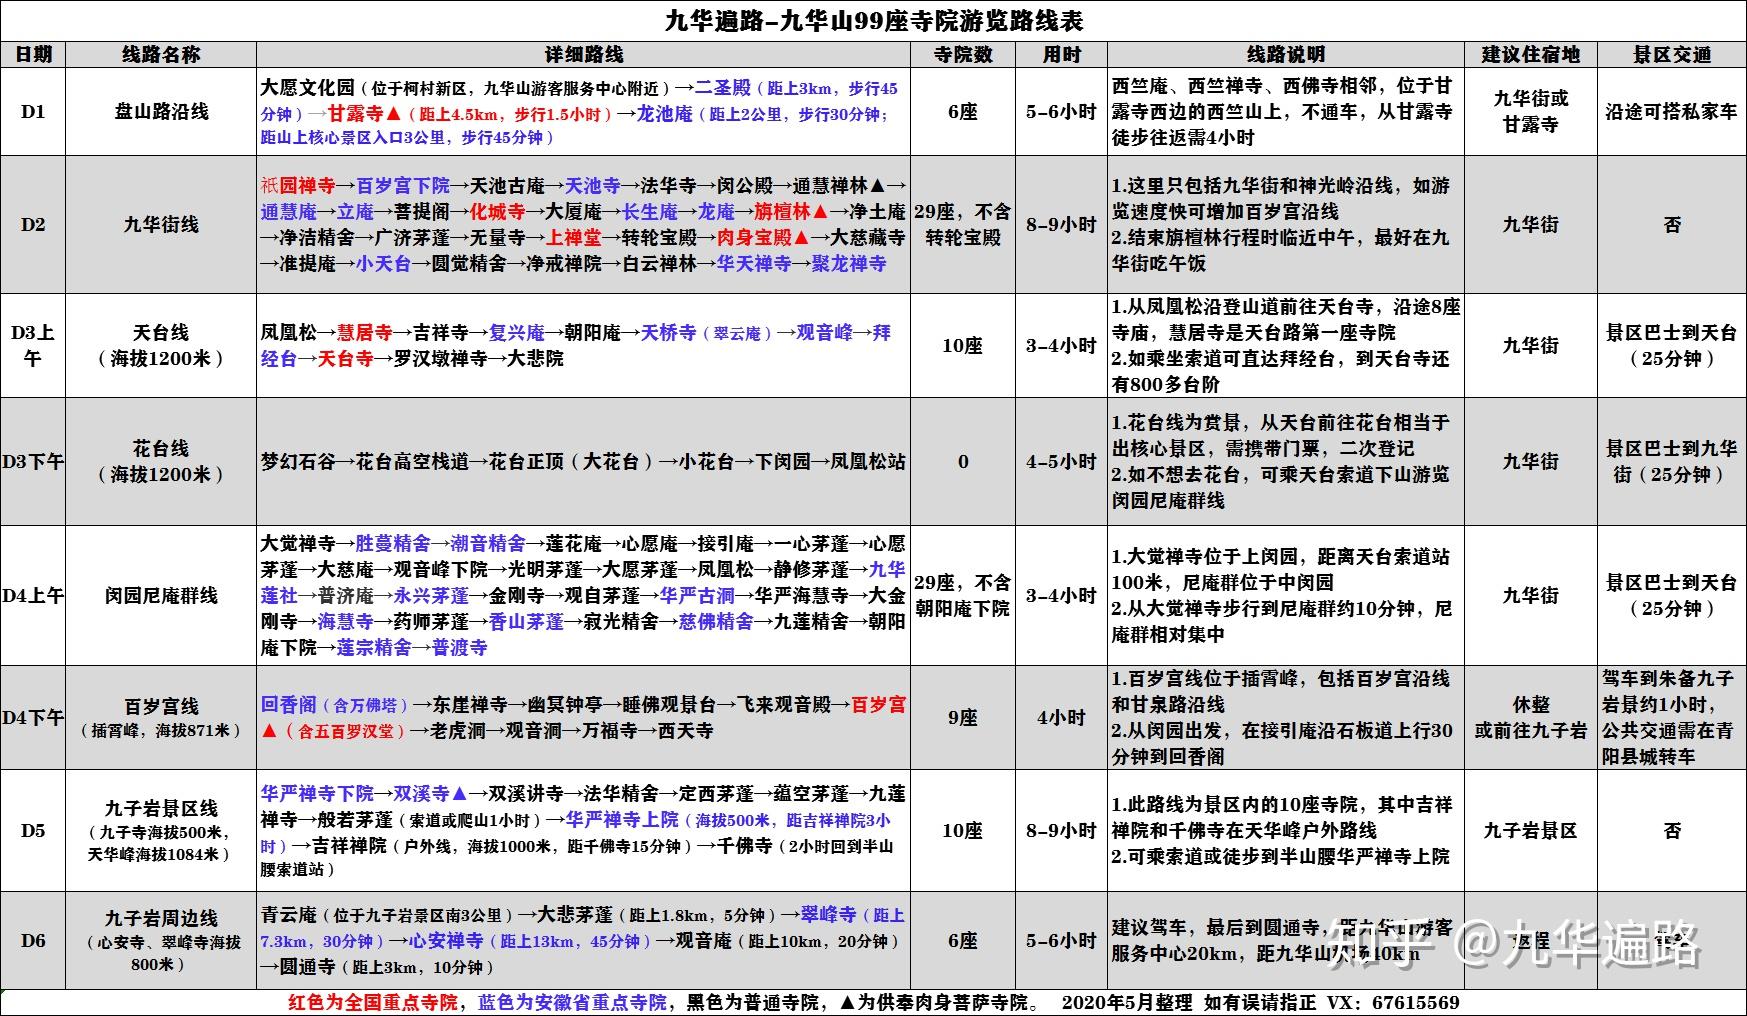
Task: Click the D6 date cell
Action: pyautogui.click(x=33, y=941)
